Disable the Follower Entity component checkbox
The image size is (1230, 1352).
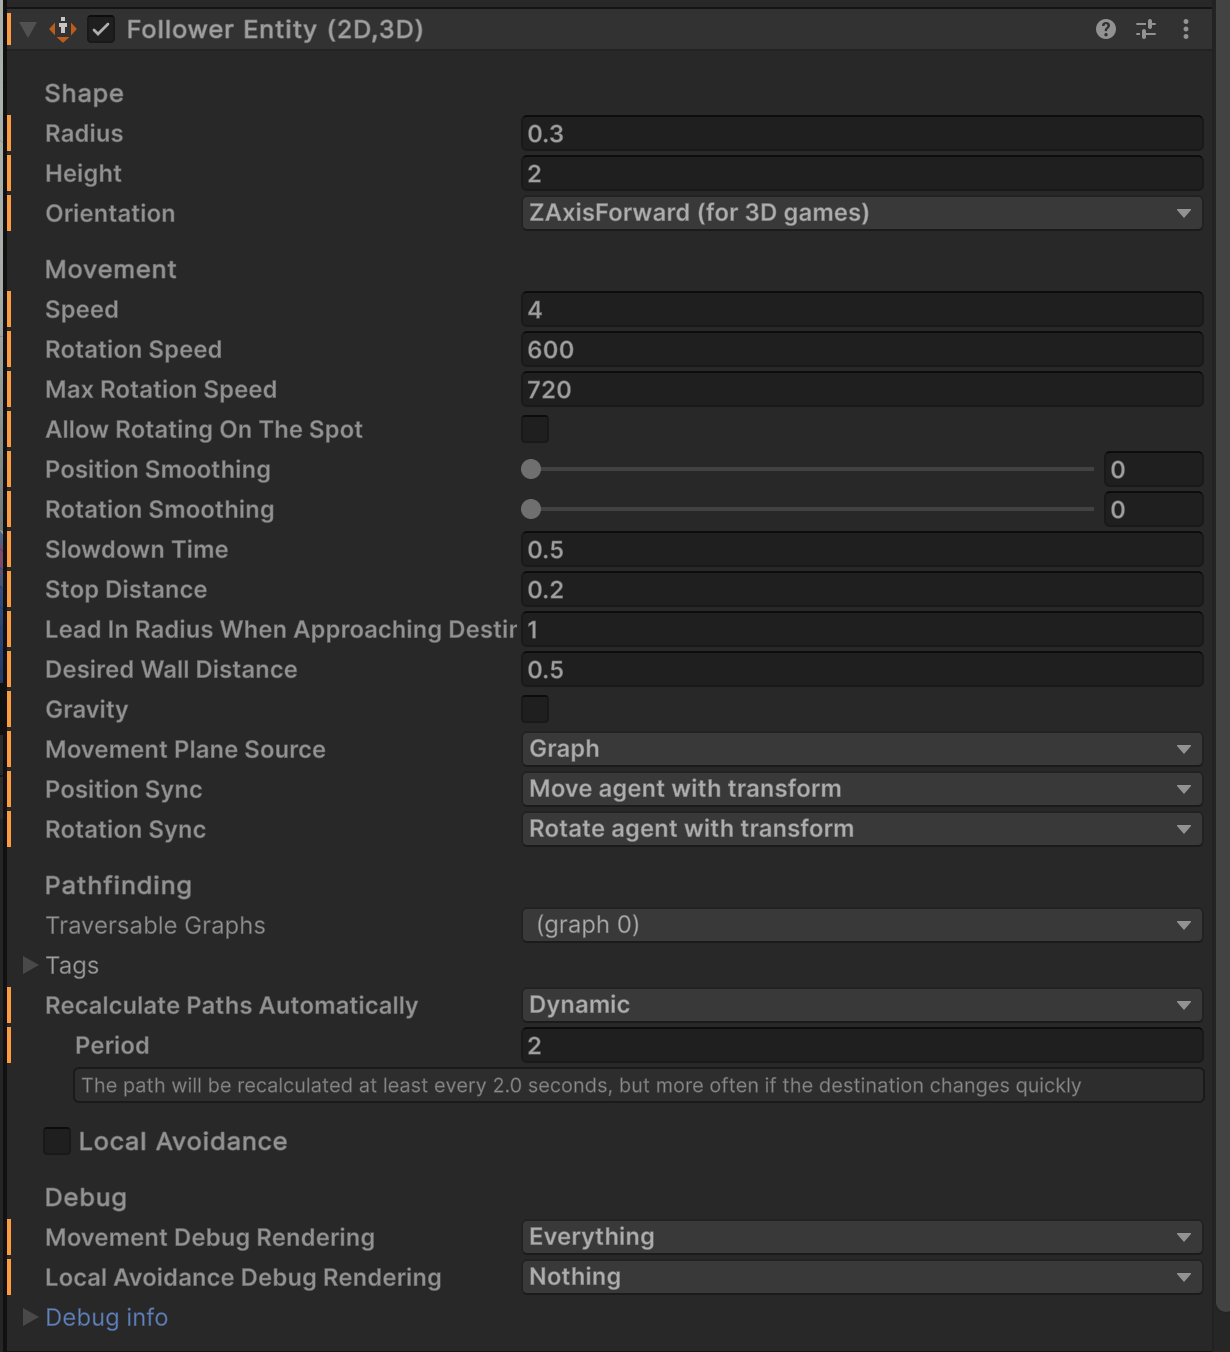point(101,29)
